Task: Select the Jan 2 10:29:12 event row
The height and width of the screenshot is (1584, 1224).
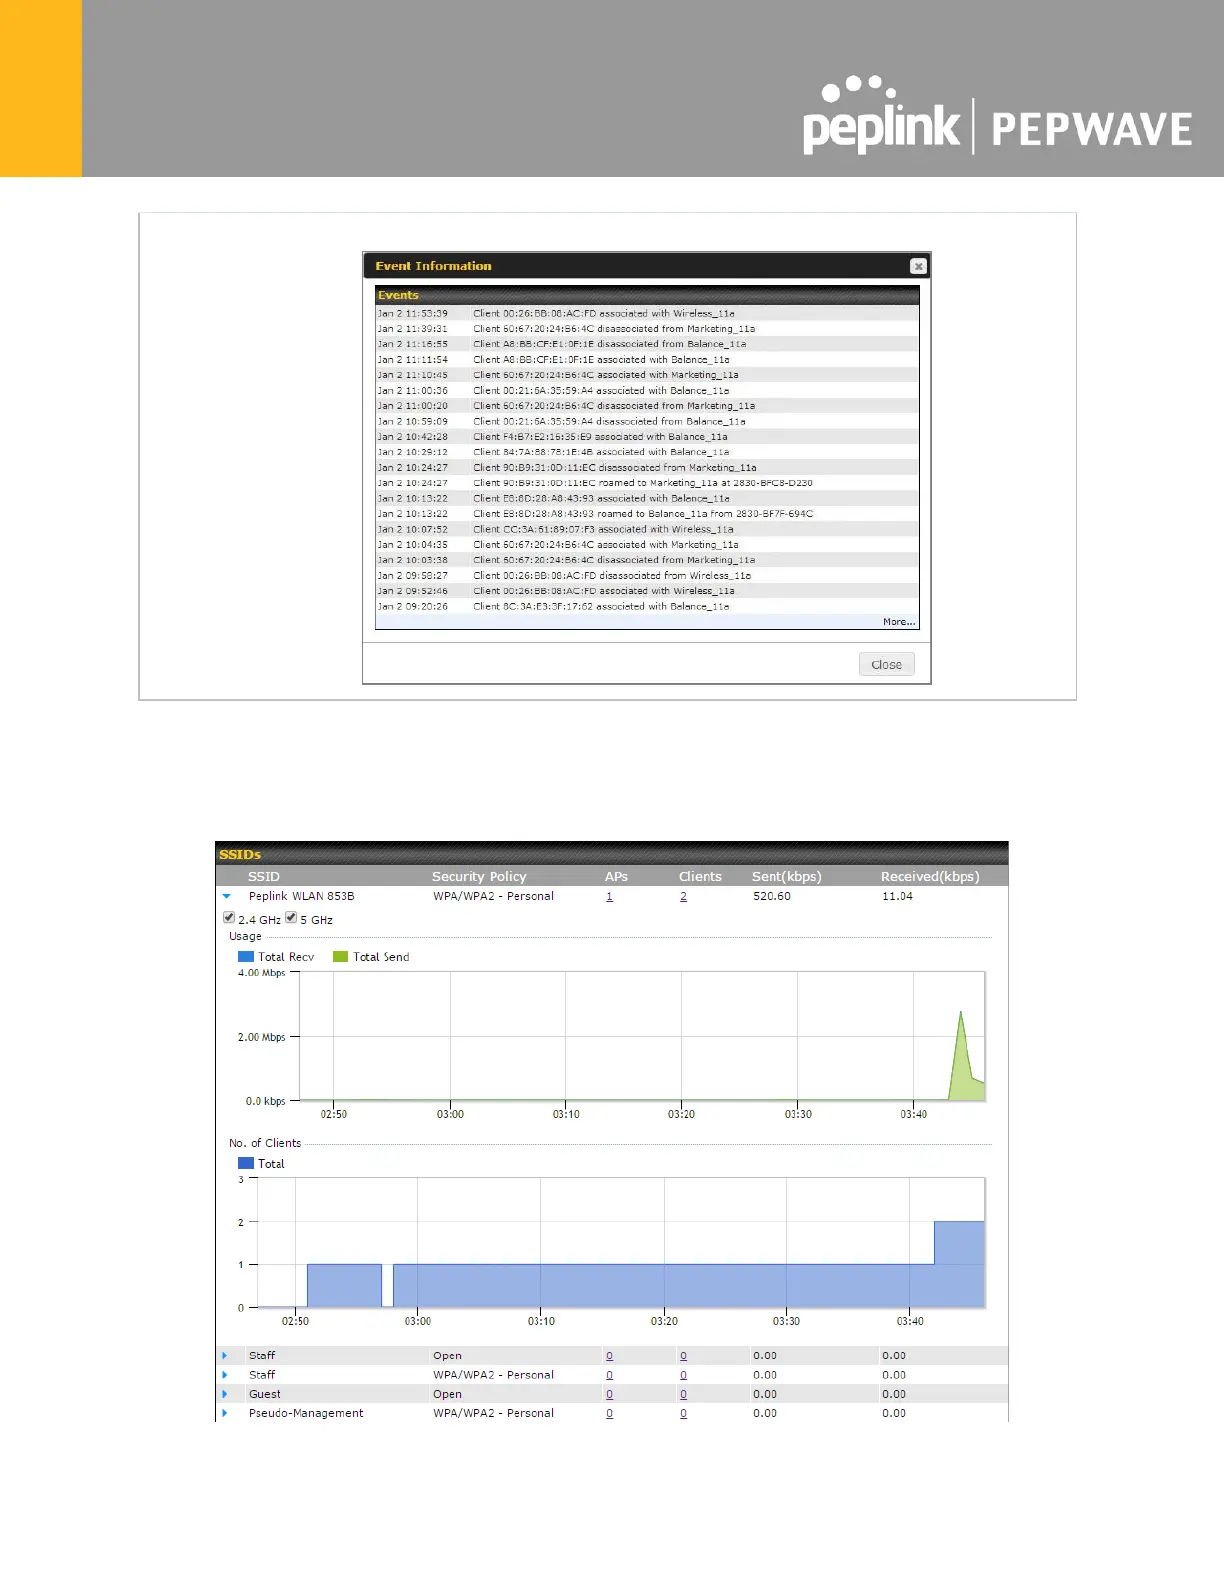Action: pos(647,452)
